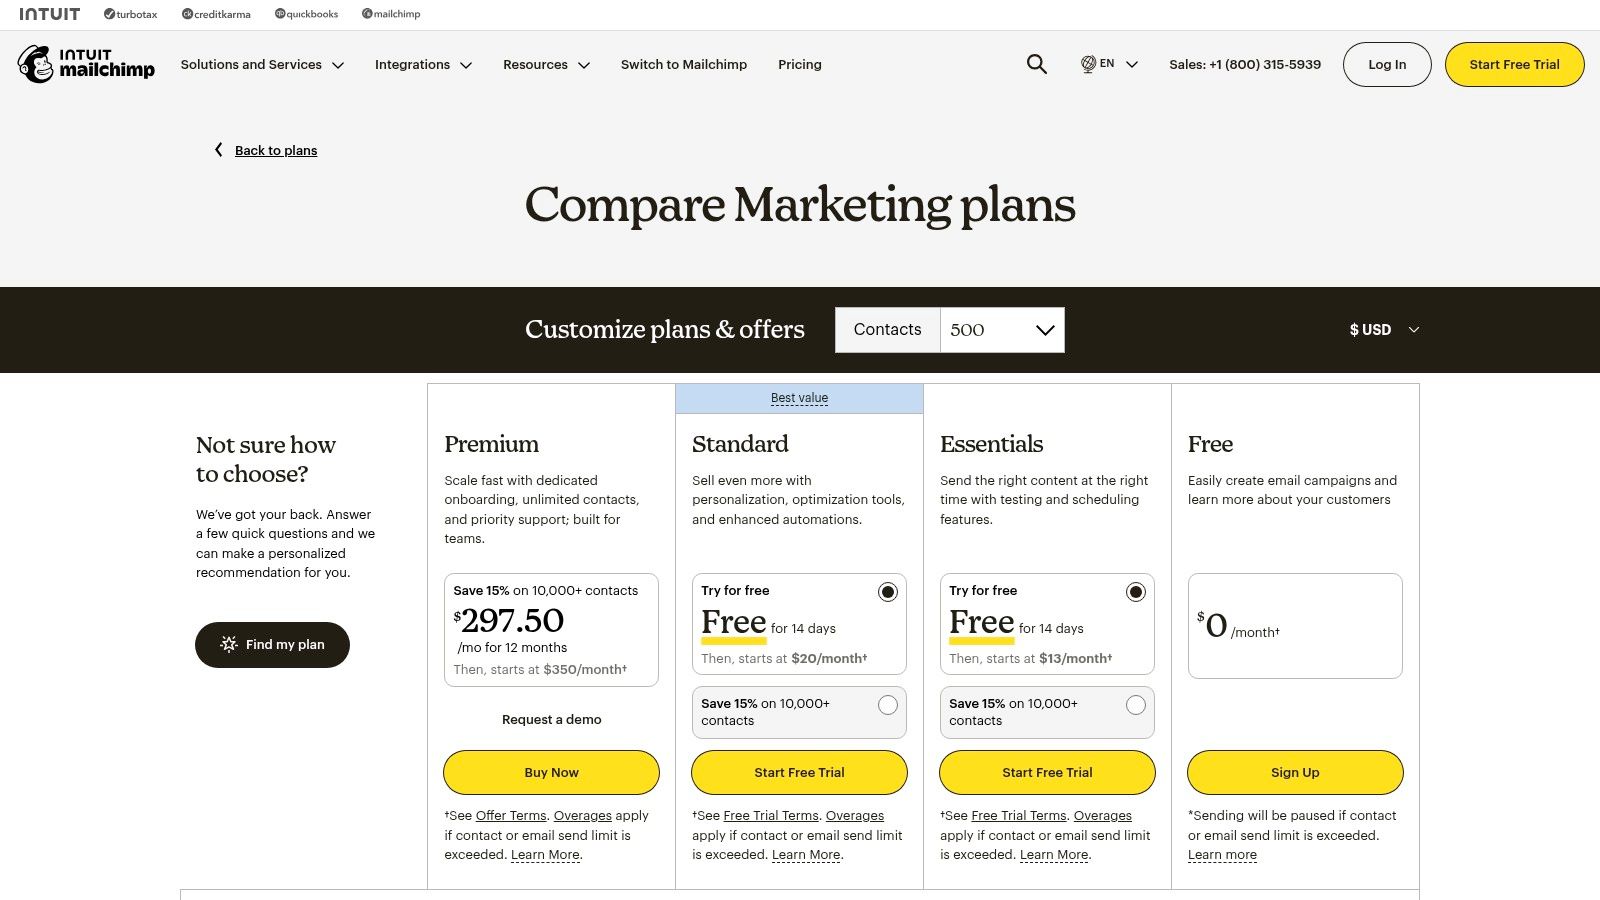The width and height of the screenshot is (1600, 900).
Task: Open the USD currency dropdown
Action: [1384, 329]
